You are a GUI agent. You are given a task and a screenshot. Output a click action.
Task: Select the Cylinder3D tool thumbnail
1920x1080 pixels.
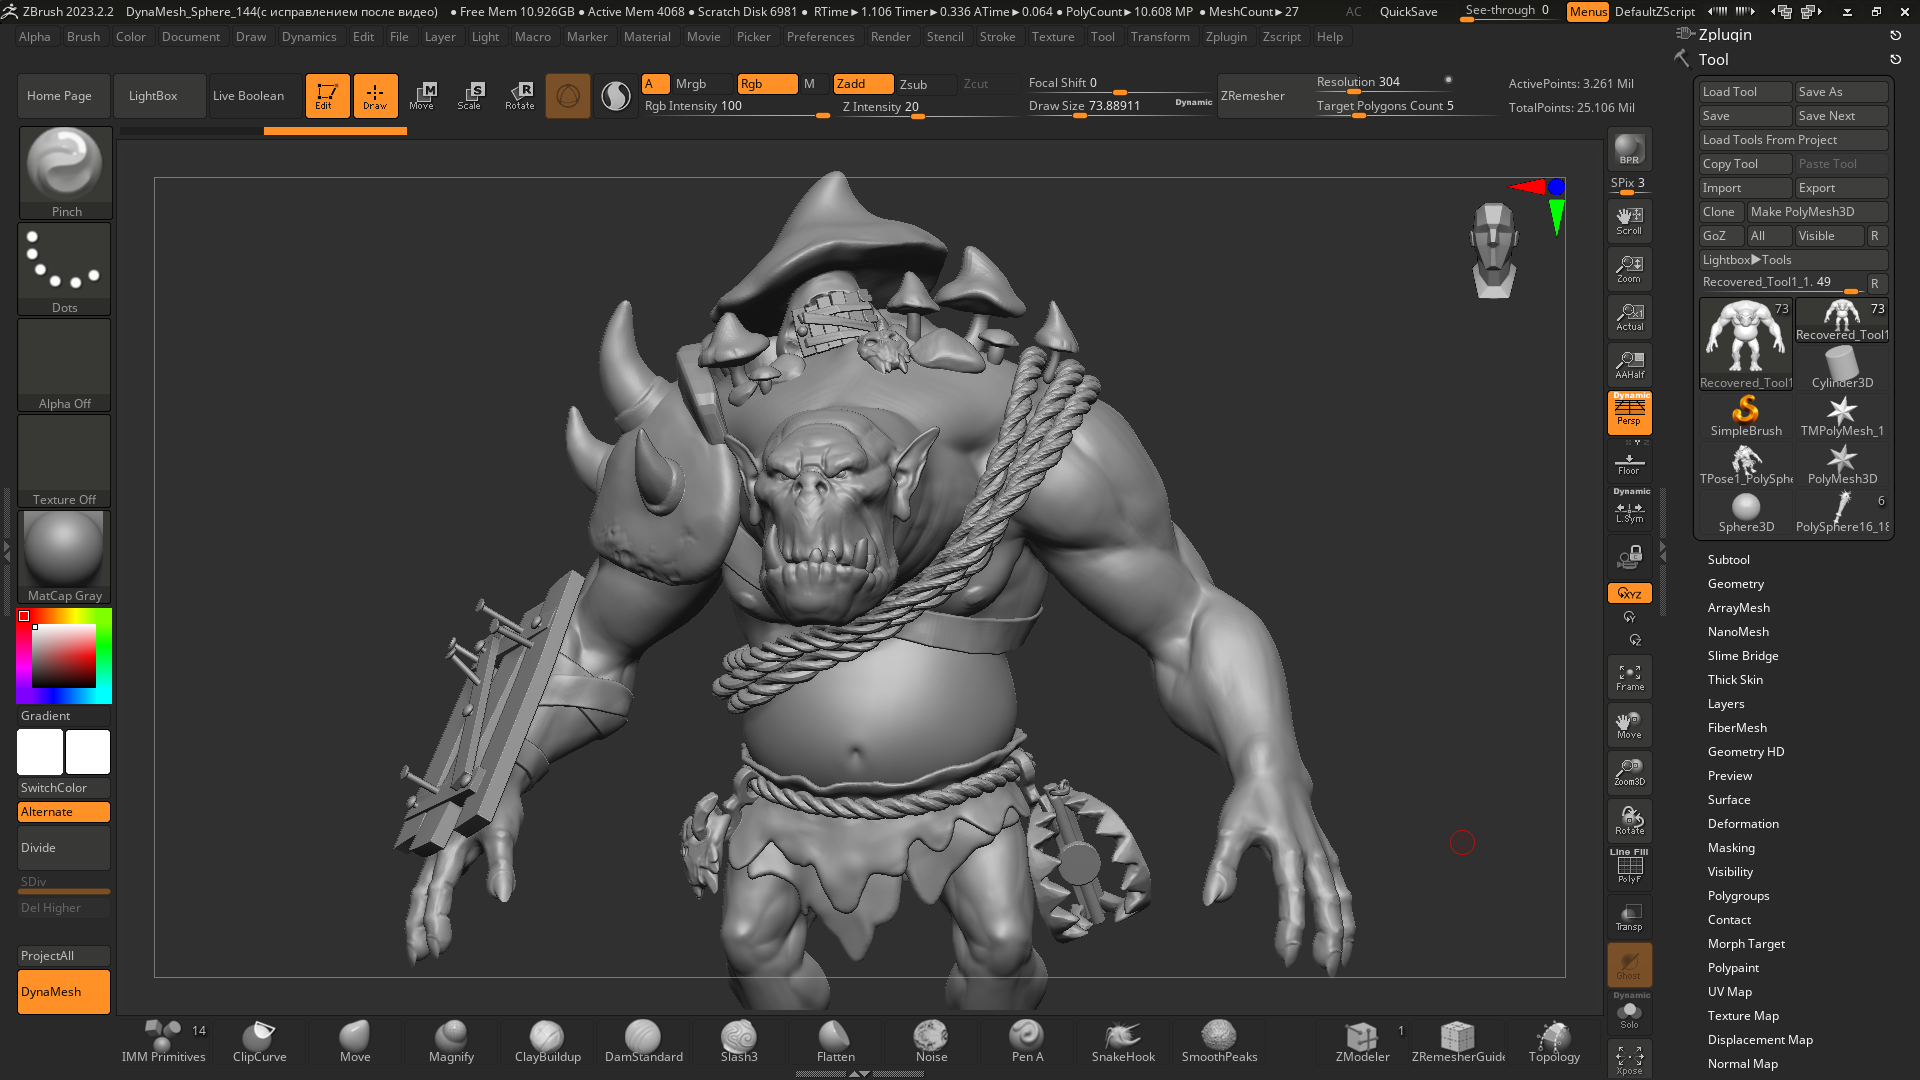1842,367
